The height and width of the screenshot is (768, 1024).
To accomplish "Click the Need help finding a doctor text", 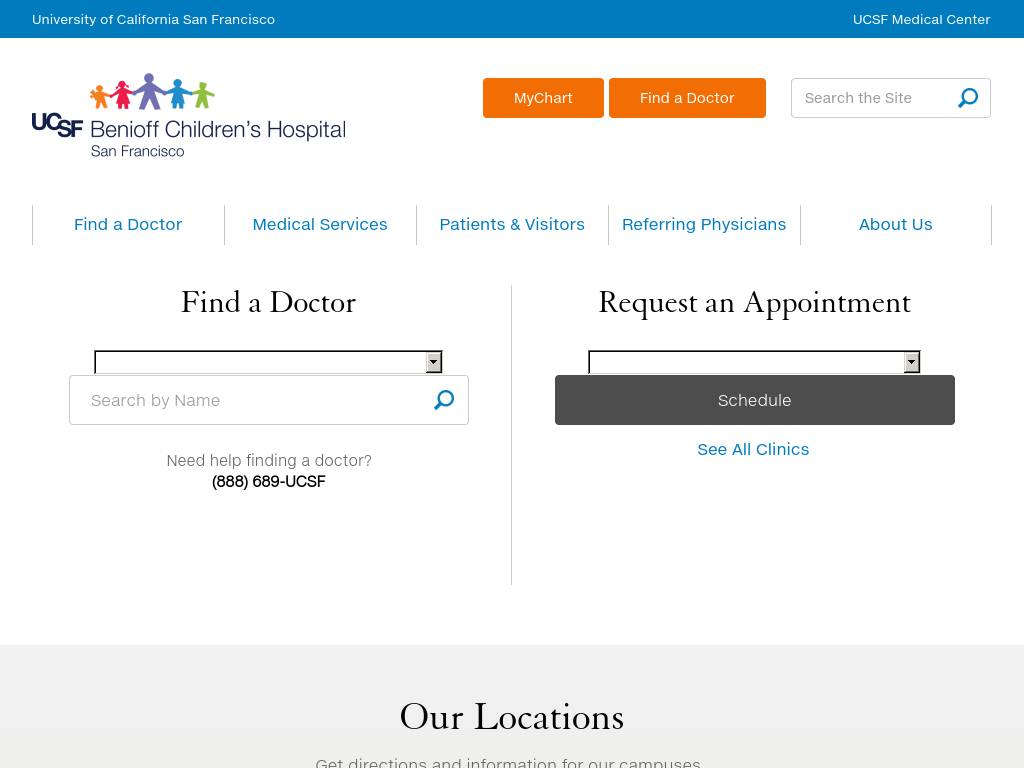I will [x=269, y=460].
